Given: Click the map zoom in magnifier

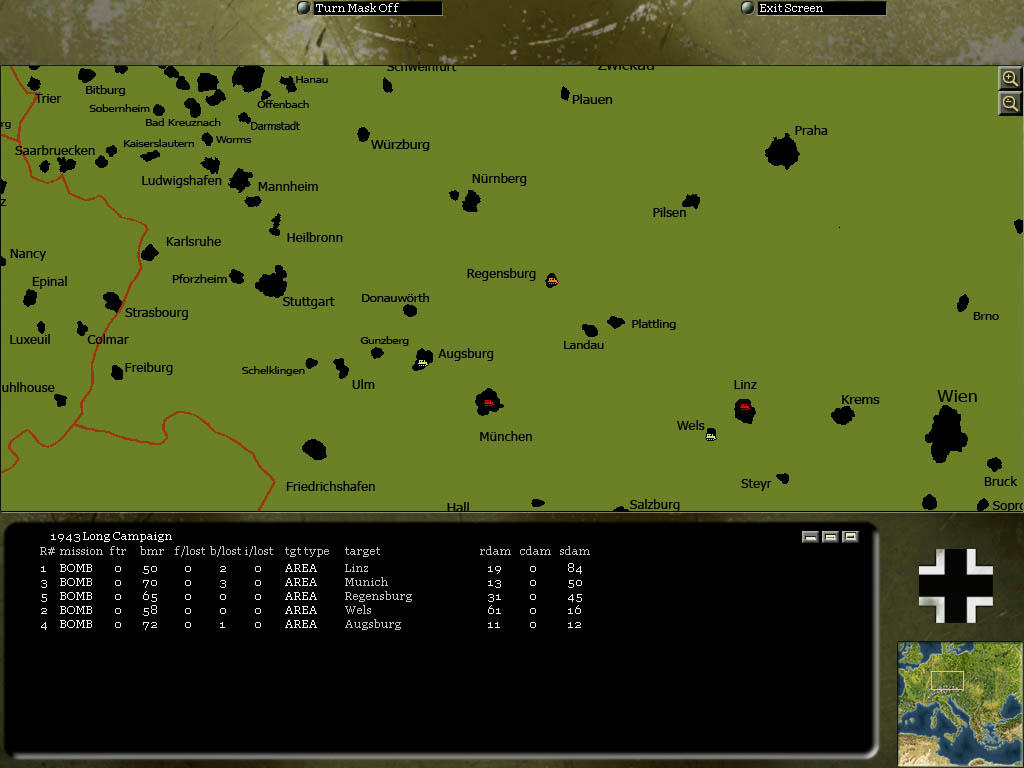Looking at the screenshot, I should pos(1010,79).
